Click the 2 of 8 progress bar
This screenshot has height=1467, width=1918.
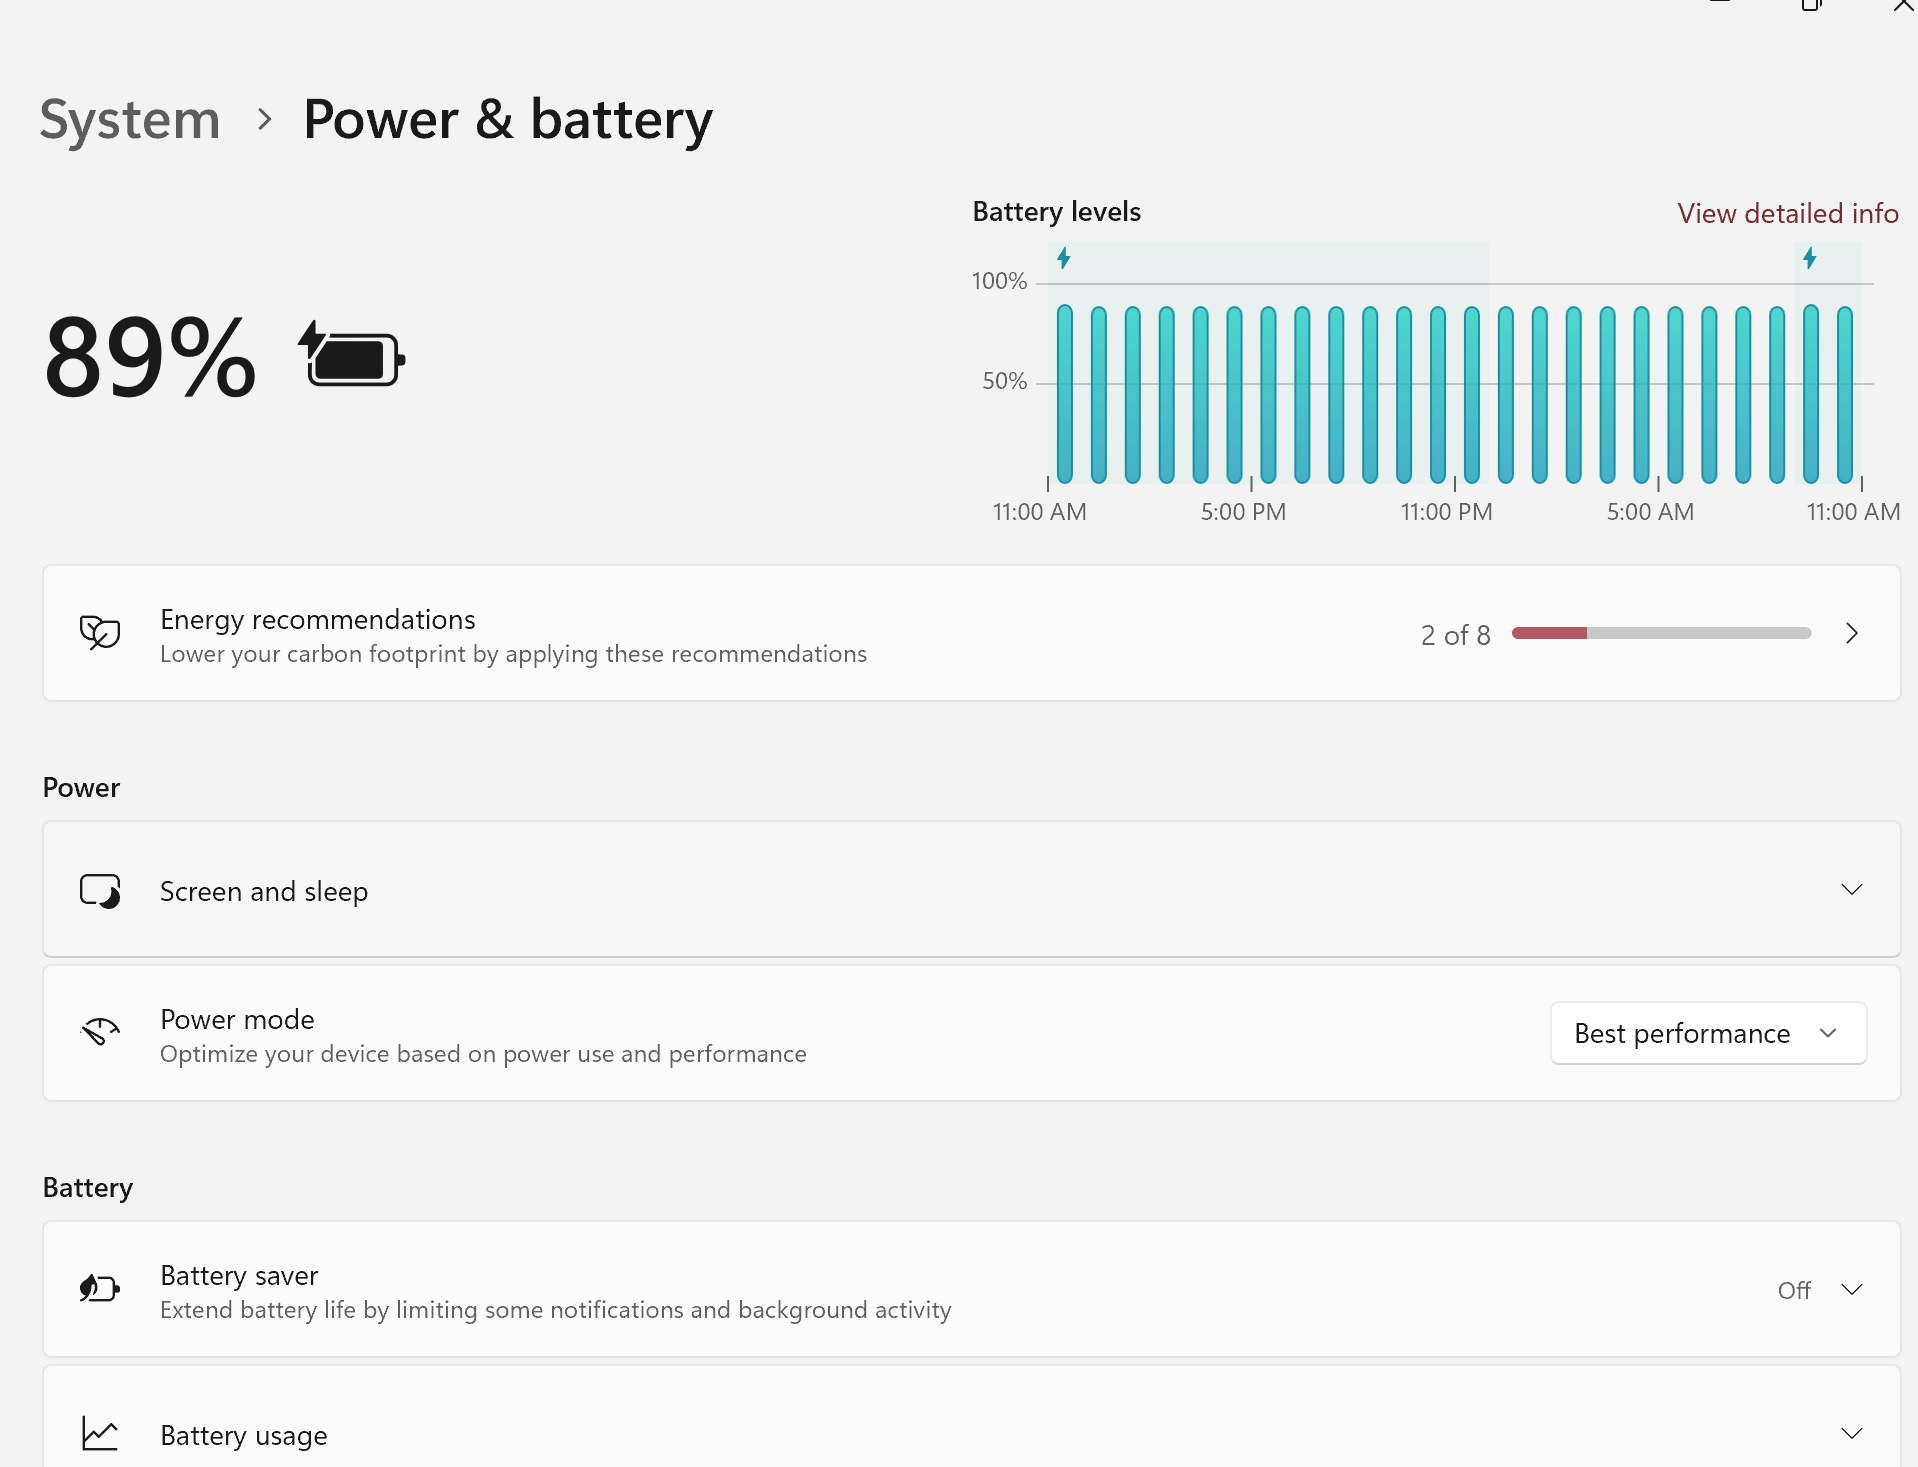click(1660, 632)
